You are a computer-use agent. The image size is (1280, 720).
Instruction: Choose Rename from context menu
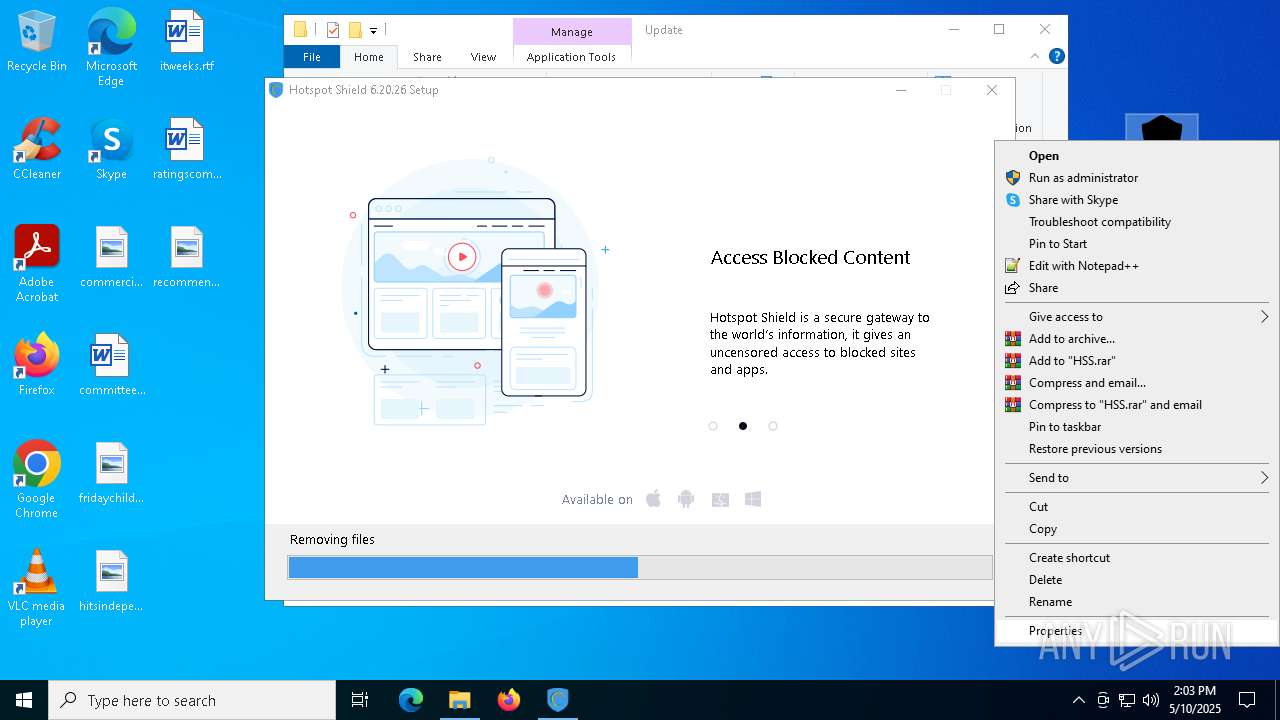tap(1137, 602)
